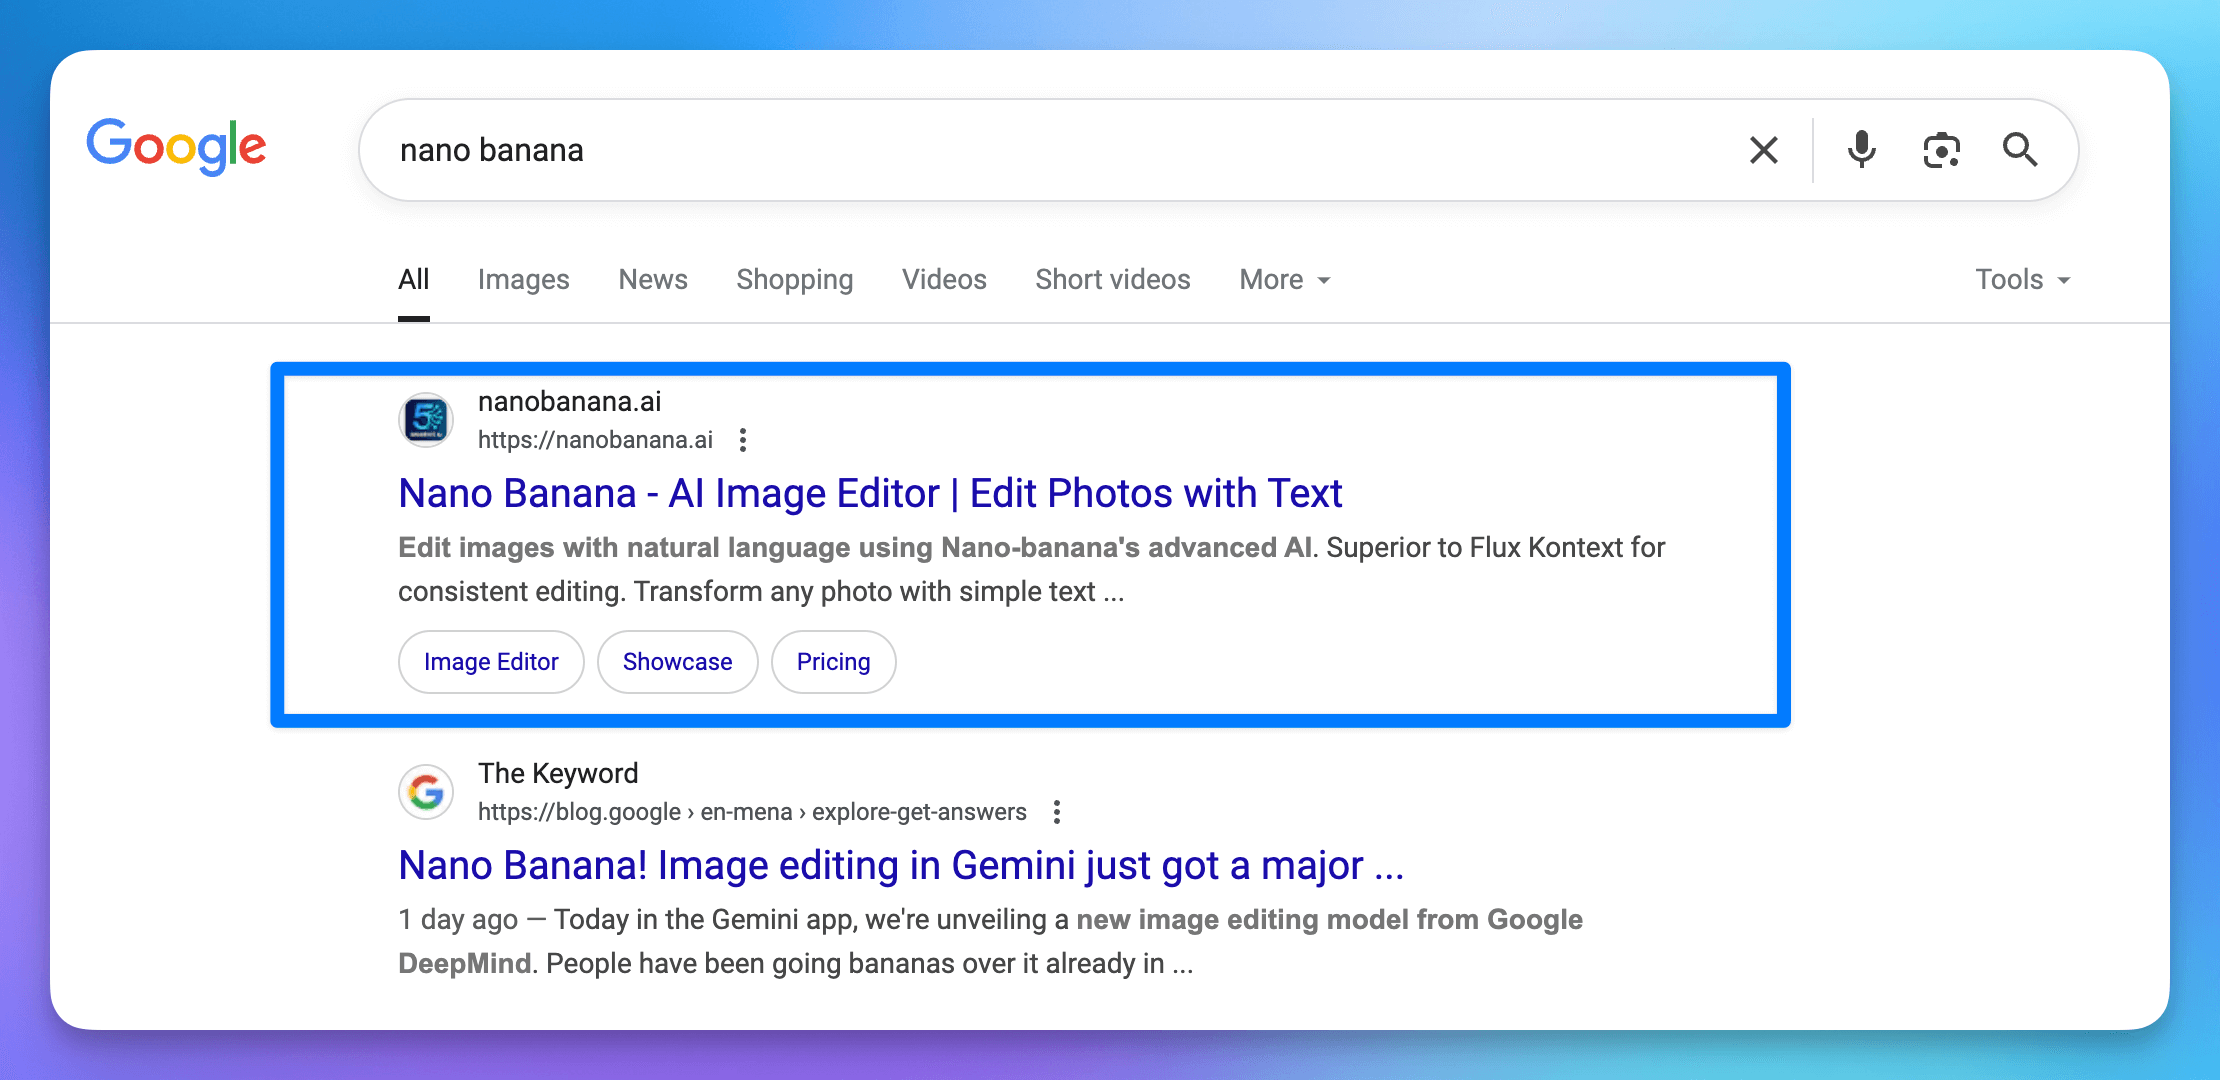Click The Keyword Google favicon
The width and height of the screenshot is (2220, 1080).
427,792
